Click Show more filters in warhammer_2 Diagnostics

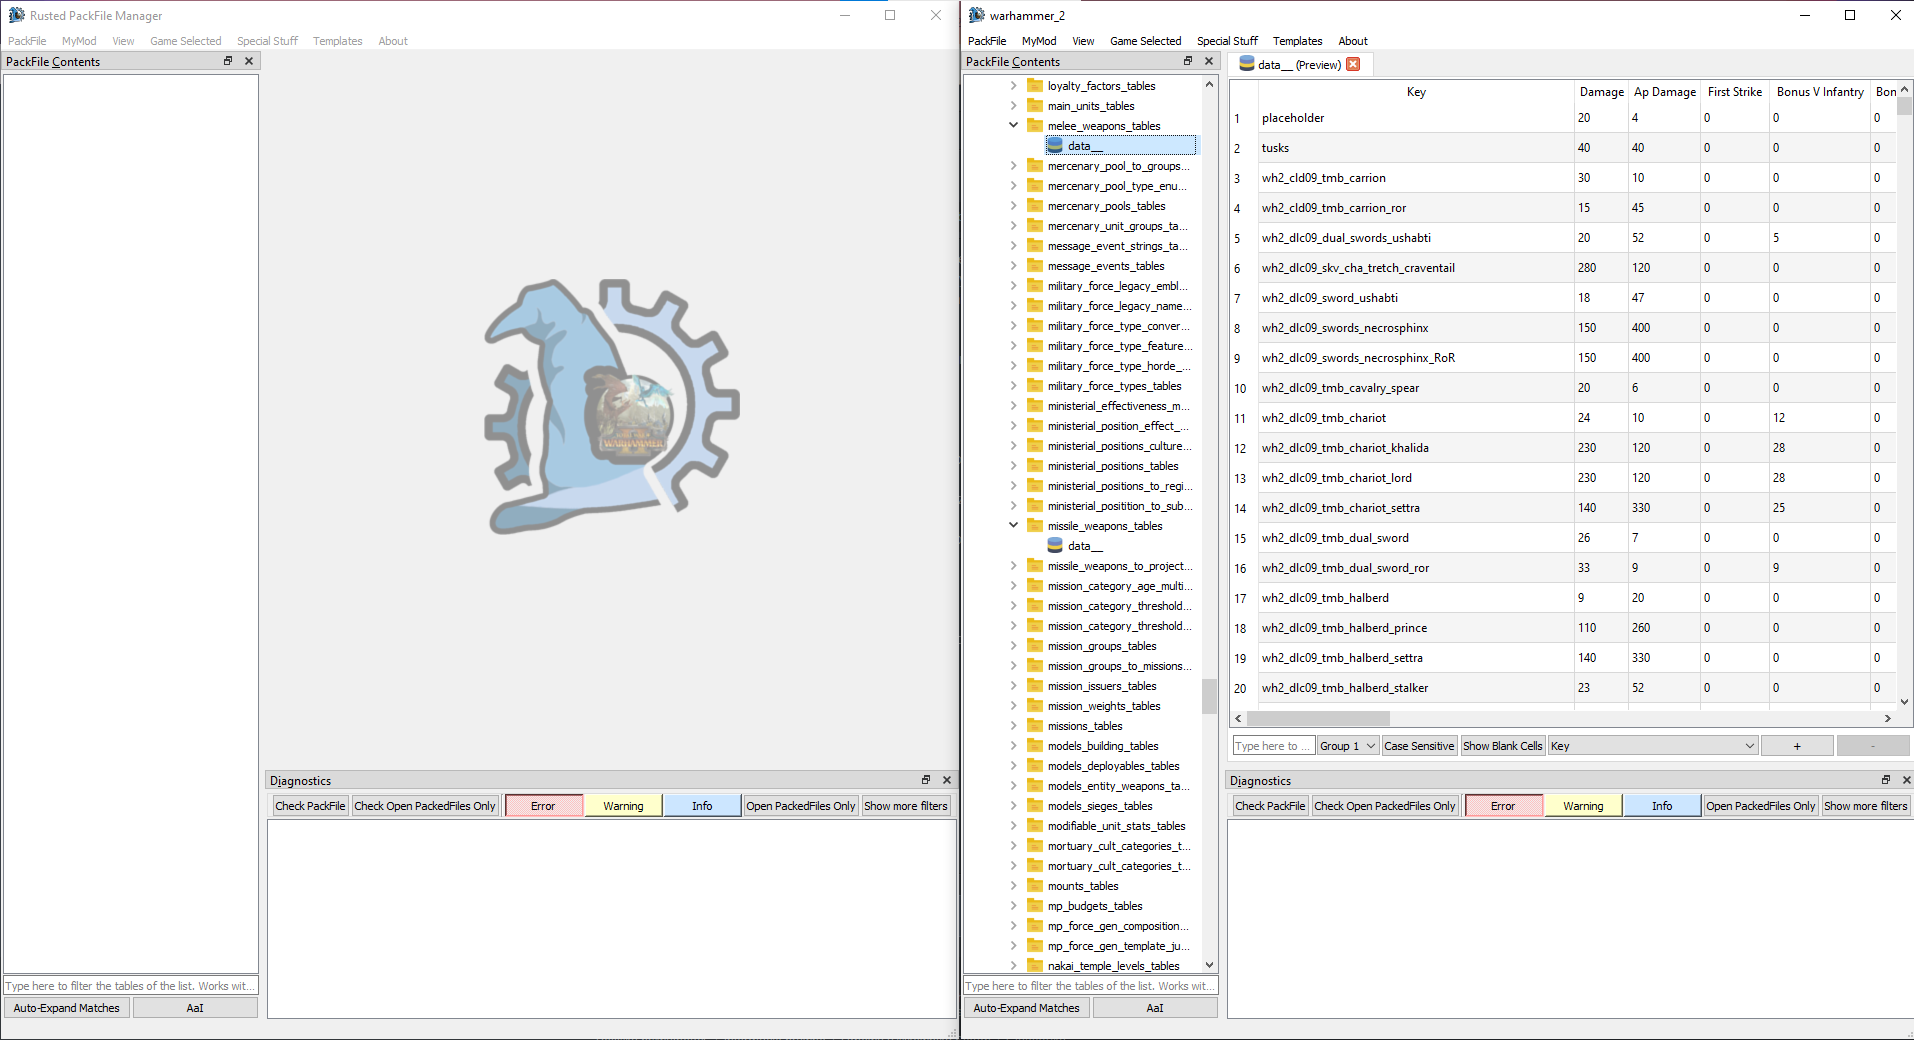(1866, 806)
